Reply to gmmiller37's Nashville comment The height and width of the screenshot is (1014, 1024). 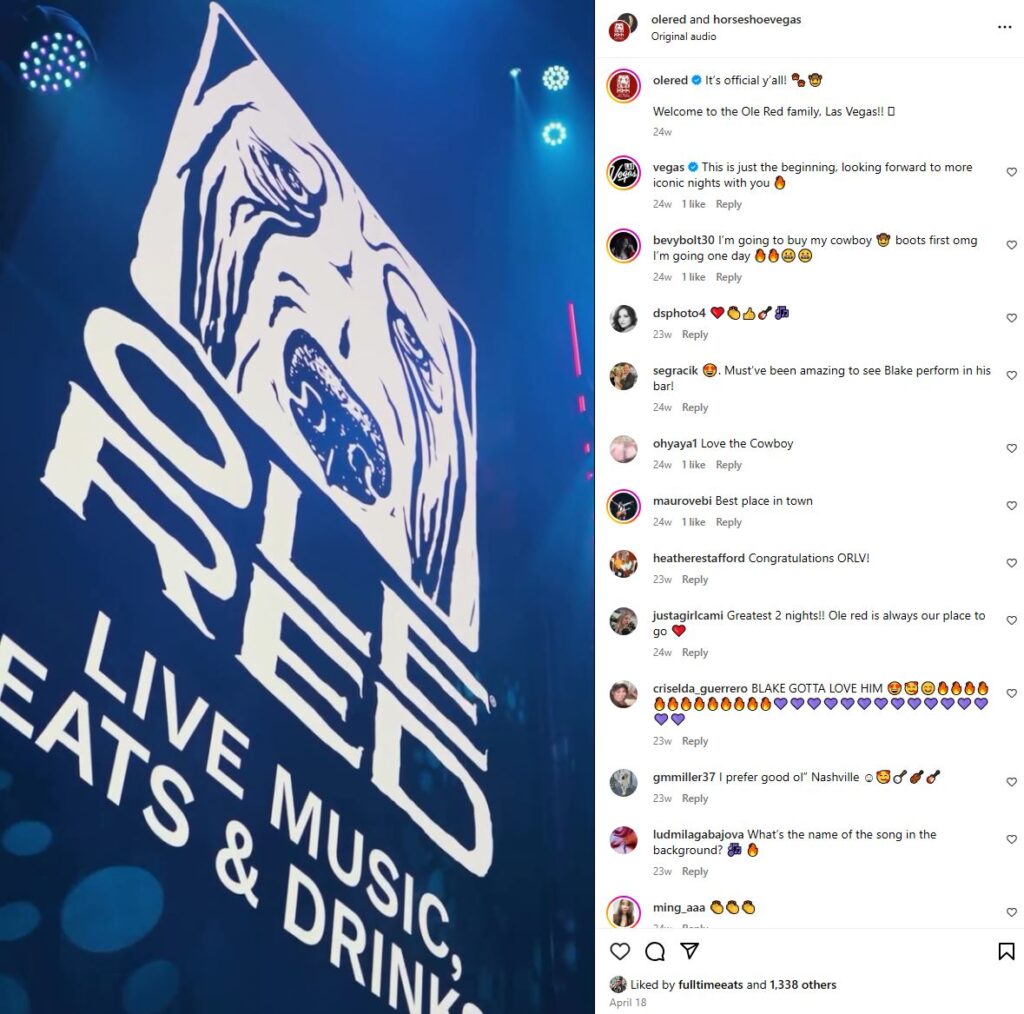(694, 799)
